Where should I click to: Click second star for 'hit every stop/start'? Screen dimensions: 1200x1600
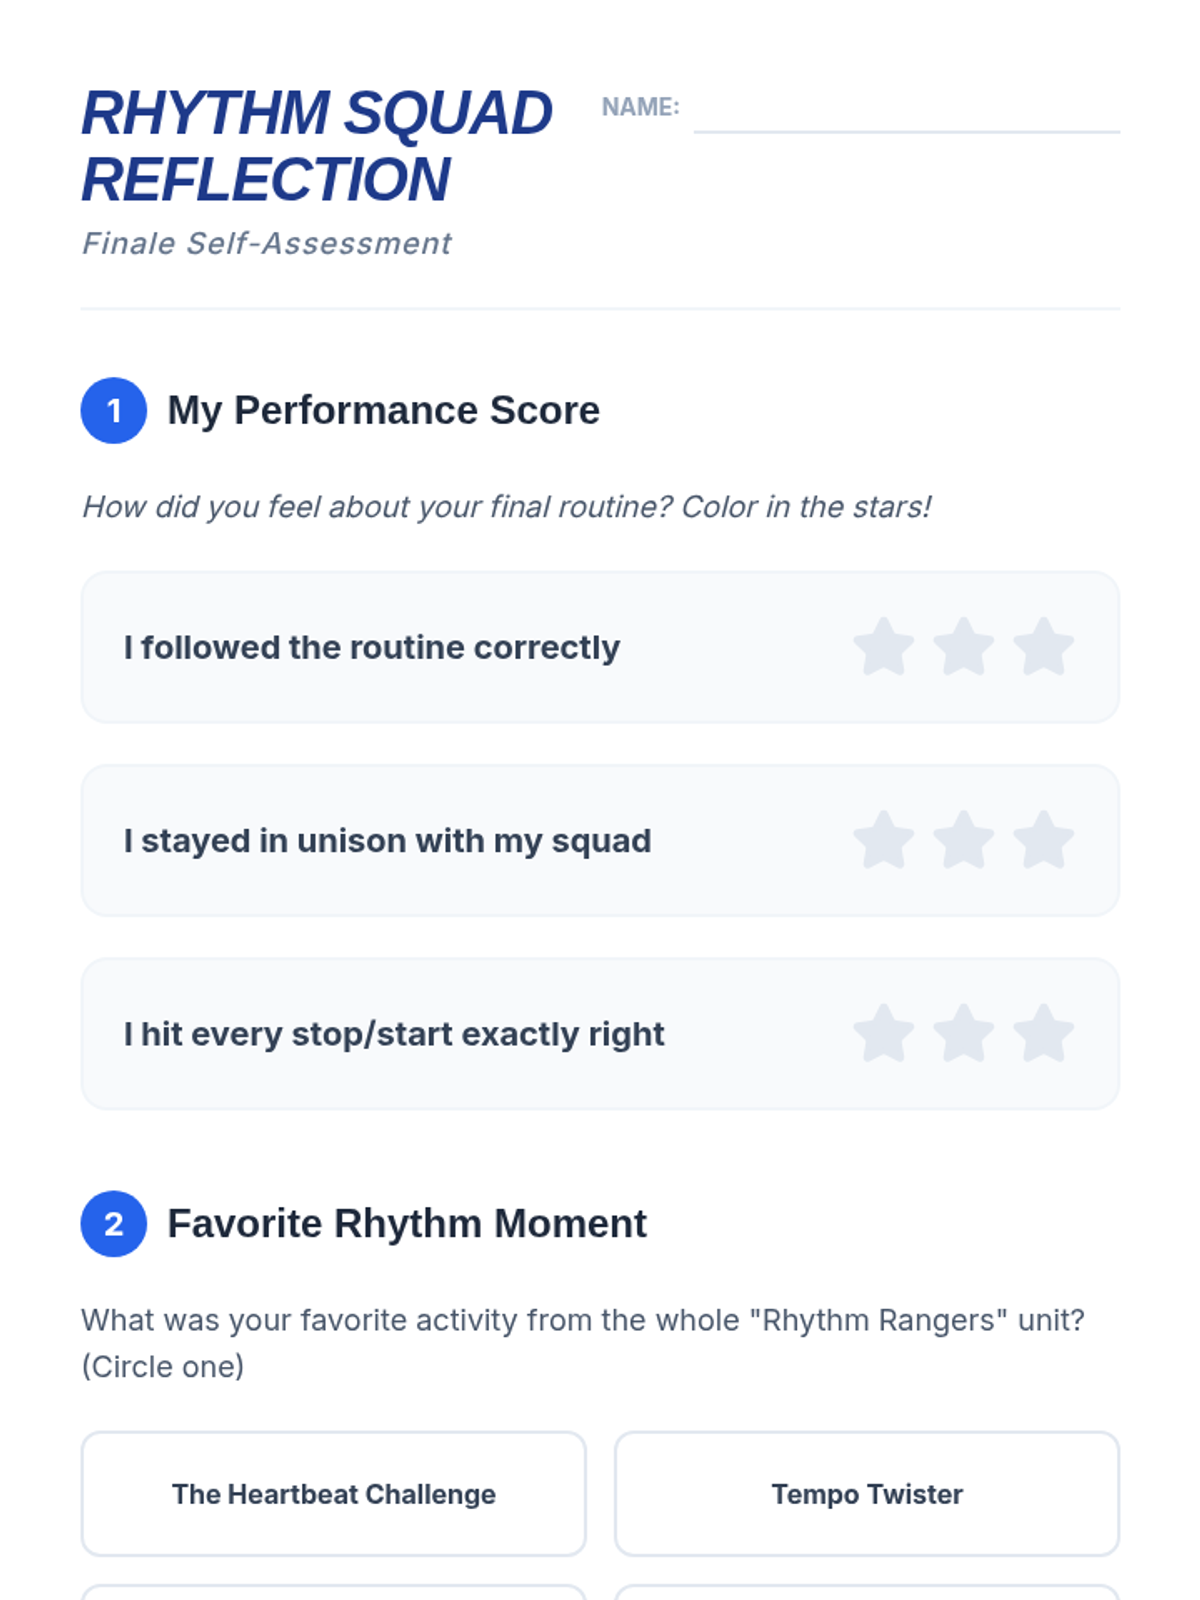[x=964, y=1033]
